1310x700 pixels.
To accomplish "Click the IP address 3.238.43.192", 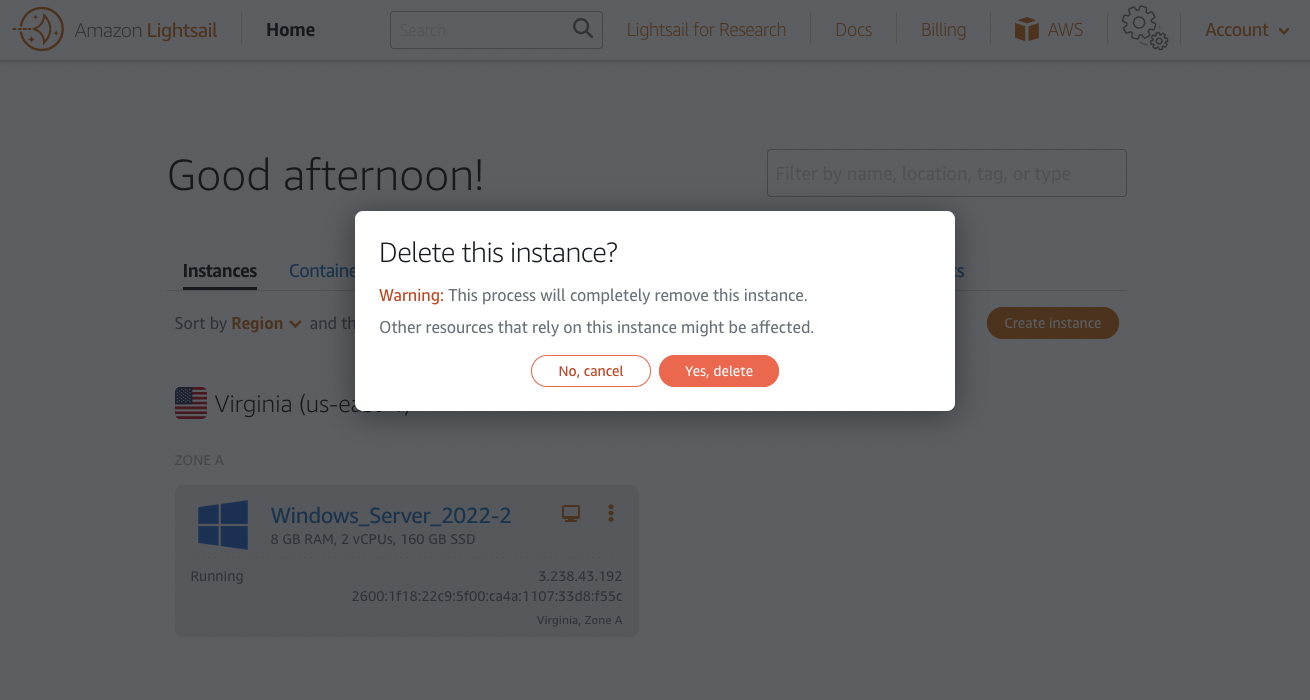I will point(580,576).
